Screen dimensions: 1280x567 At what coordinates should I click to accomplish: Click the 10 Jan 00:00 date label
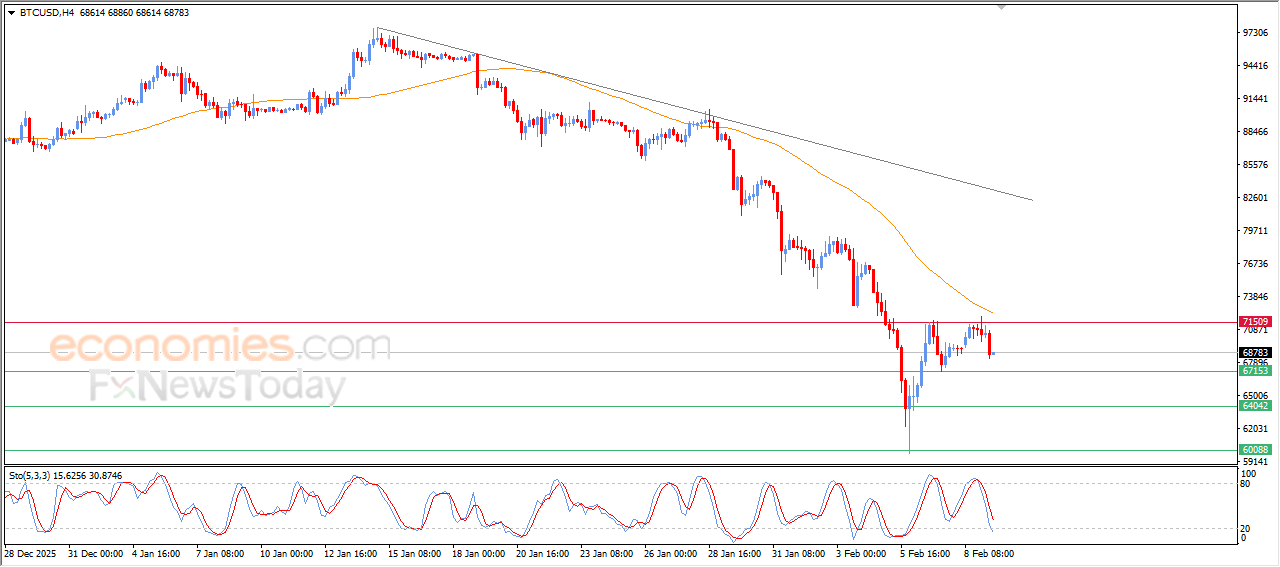tap(287, 552)
